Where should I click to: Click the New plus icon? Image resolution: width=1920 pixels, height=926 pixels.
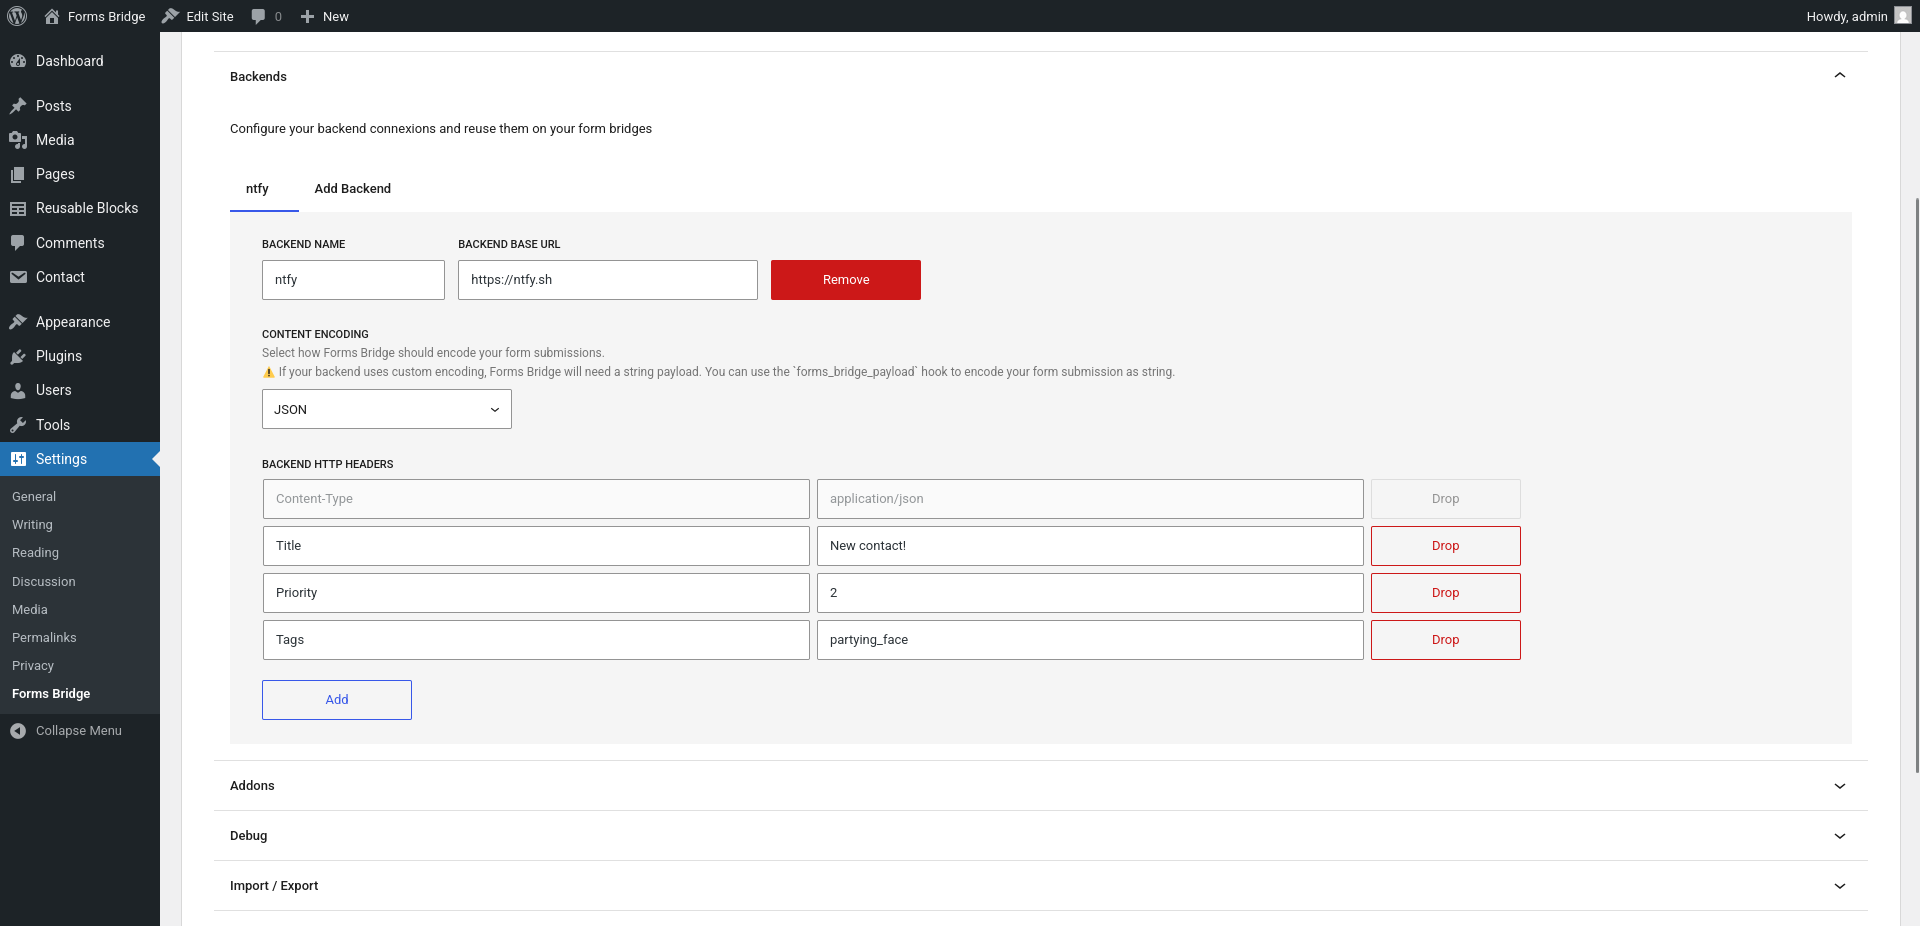(307, 16)
